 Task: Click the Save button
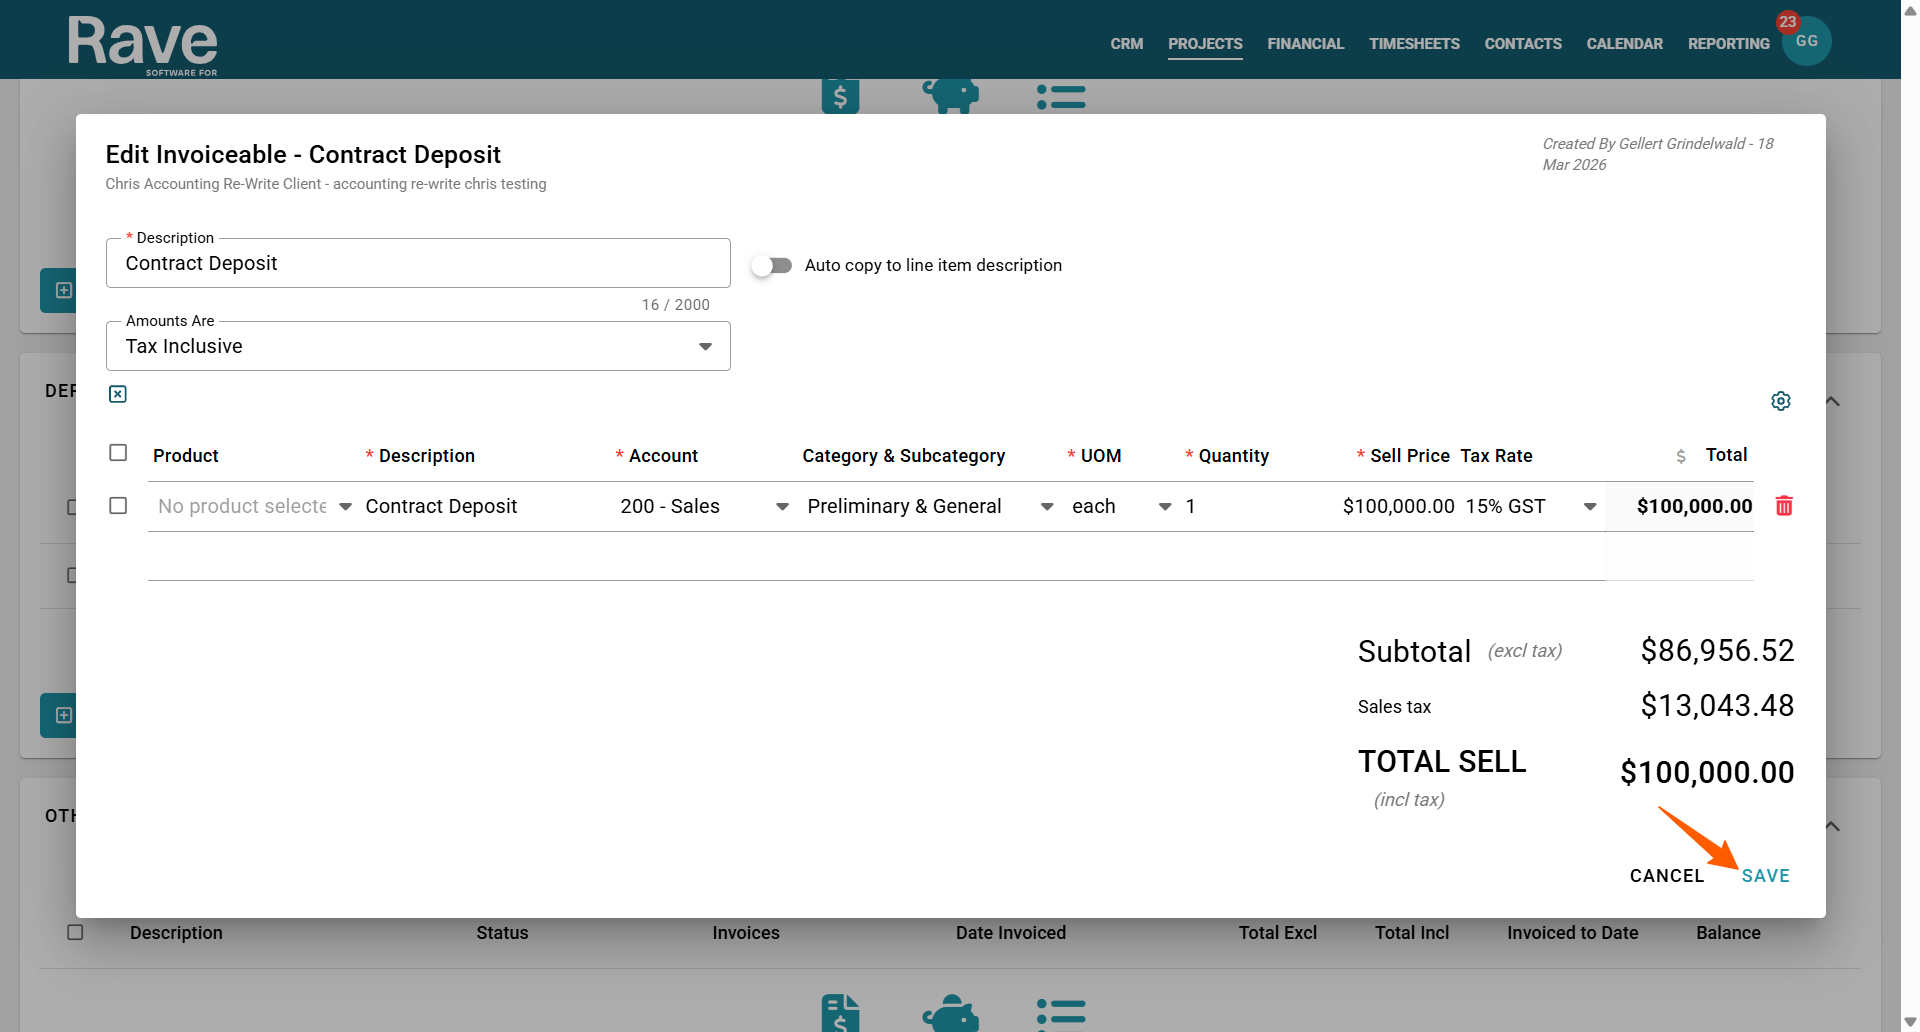pyautogui.click(x=1765, y=876)
